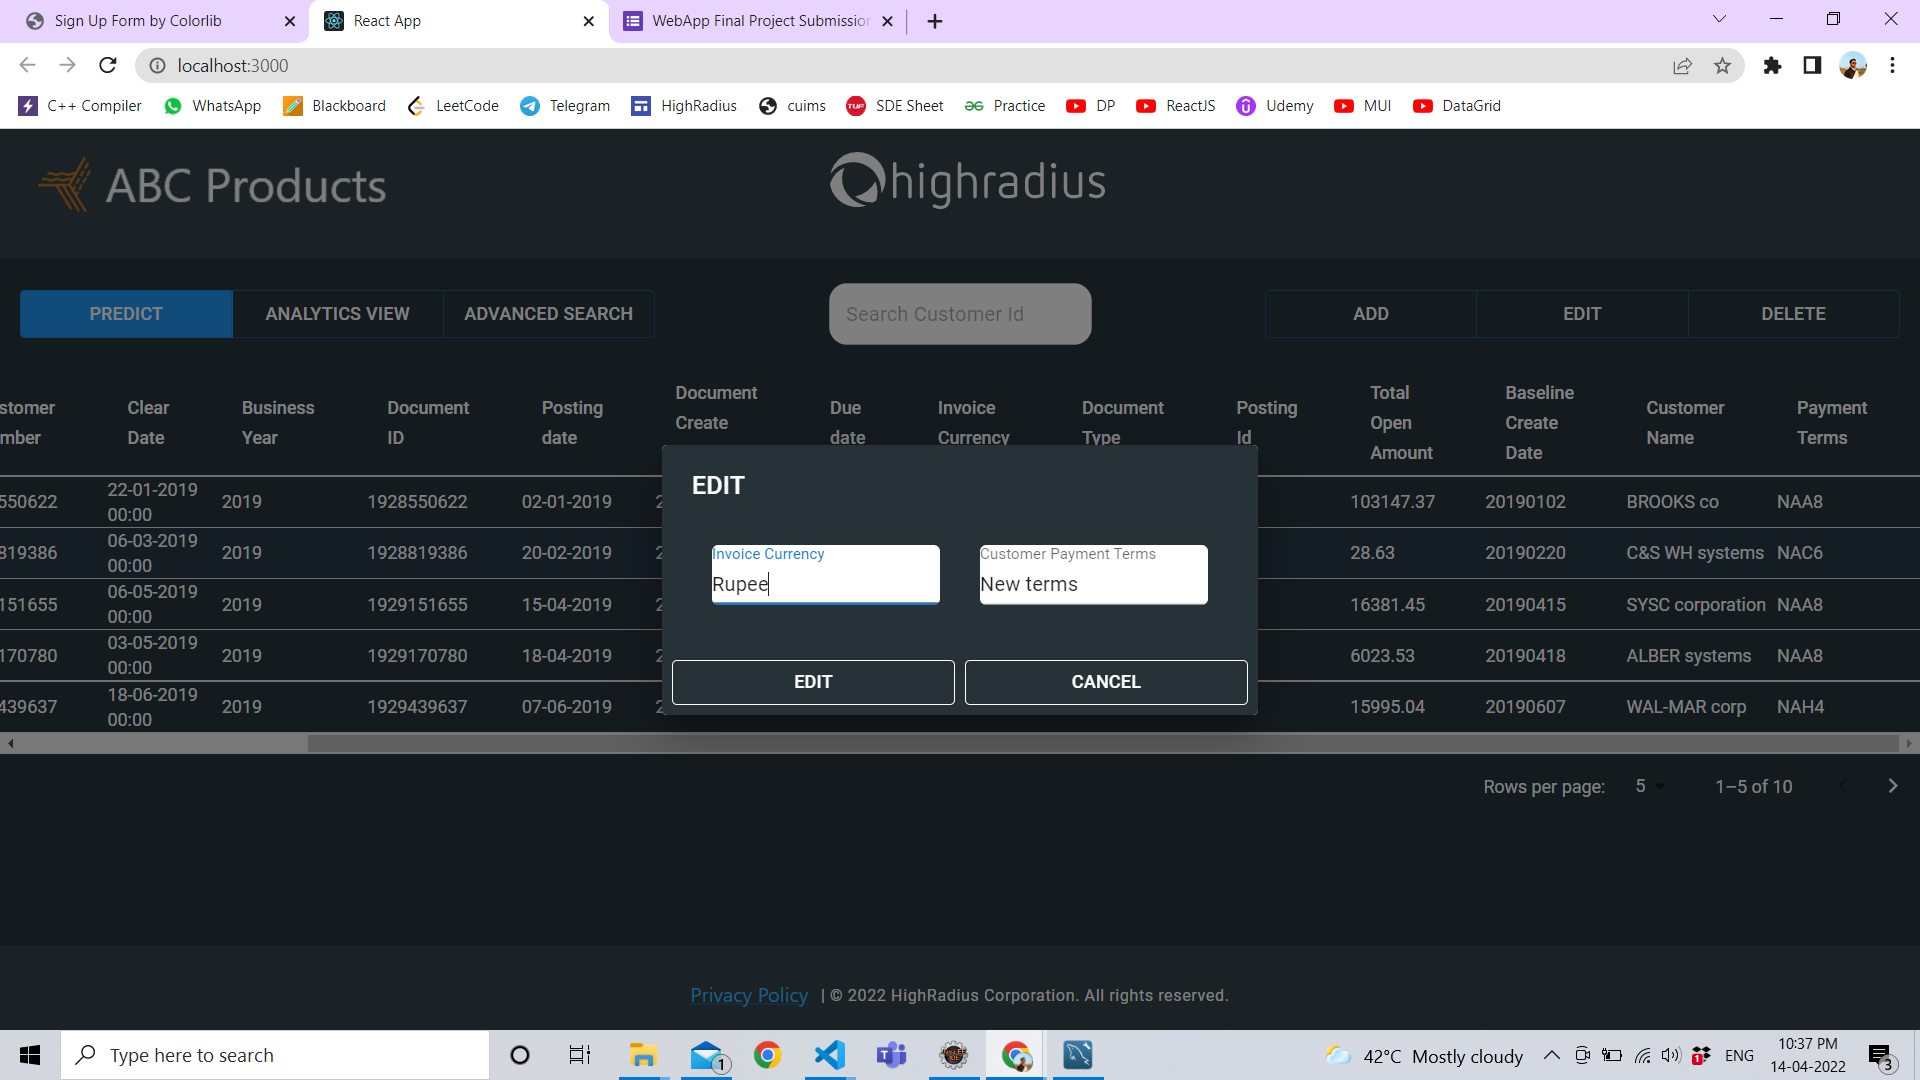The height and width of the screenshot is (1080, 1920).
Task: Go to the next results page arrow
Action: click(1893, 787)
